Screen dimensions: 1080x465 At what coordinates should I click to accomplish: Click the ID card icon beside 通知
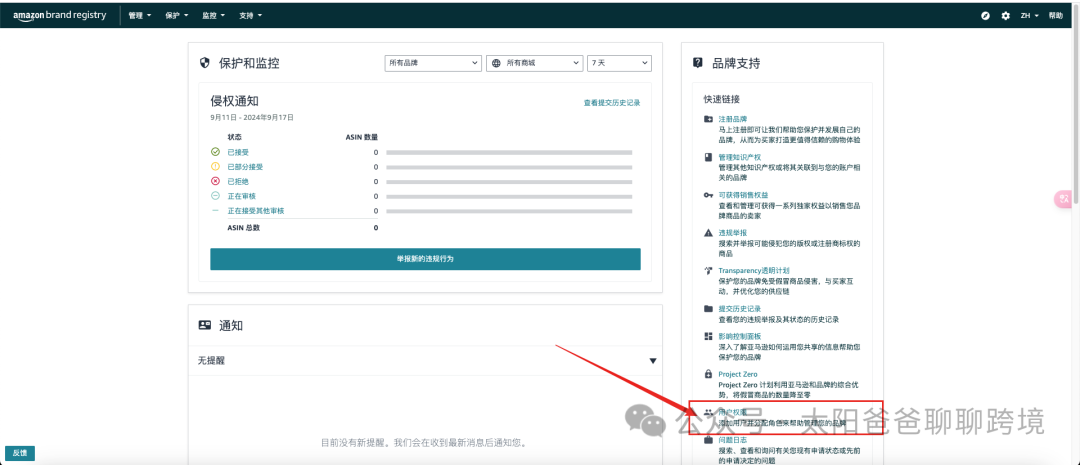coord(205,325)
